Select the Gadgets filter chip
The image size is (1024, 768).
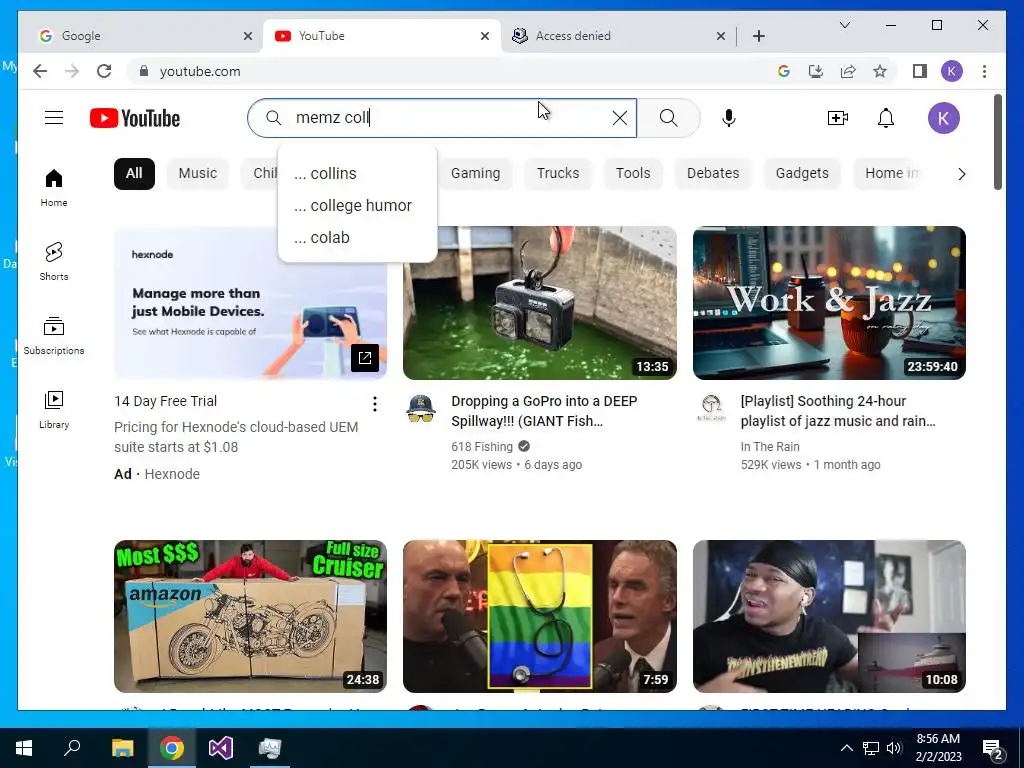click(802, 174)
